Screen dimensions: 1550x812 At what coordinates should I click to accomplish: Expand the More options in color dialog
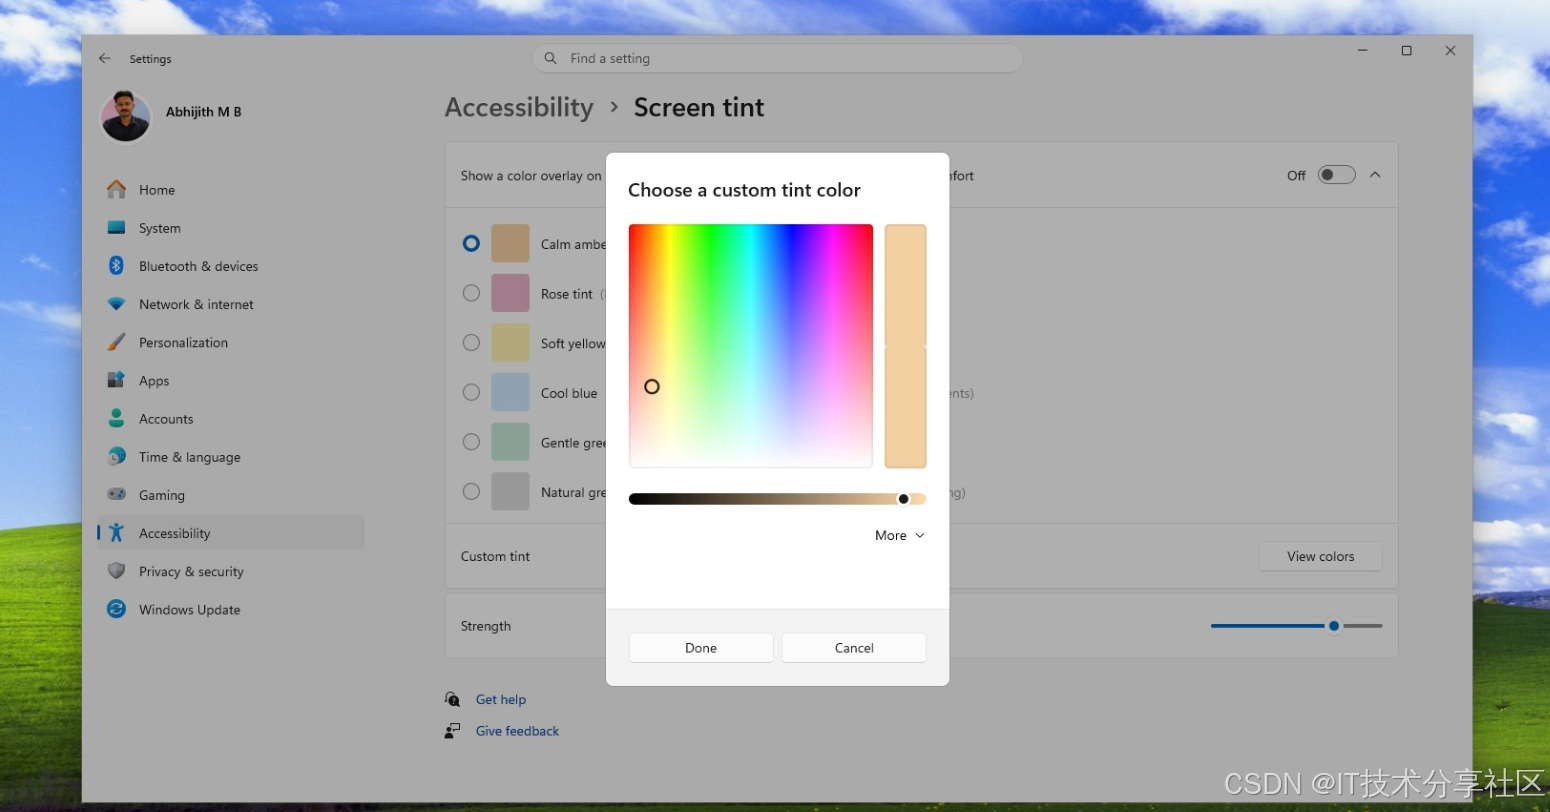[x=900, y=535]
